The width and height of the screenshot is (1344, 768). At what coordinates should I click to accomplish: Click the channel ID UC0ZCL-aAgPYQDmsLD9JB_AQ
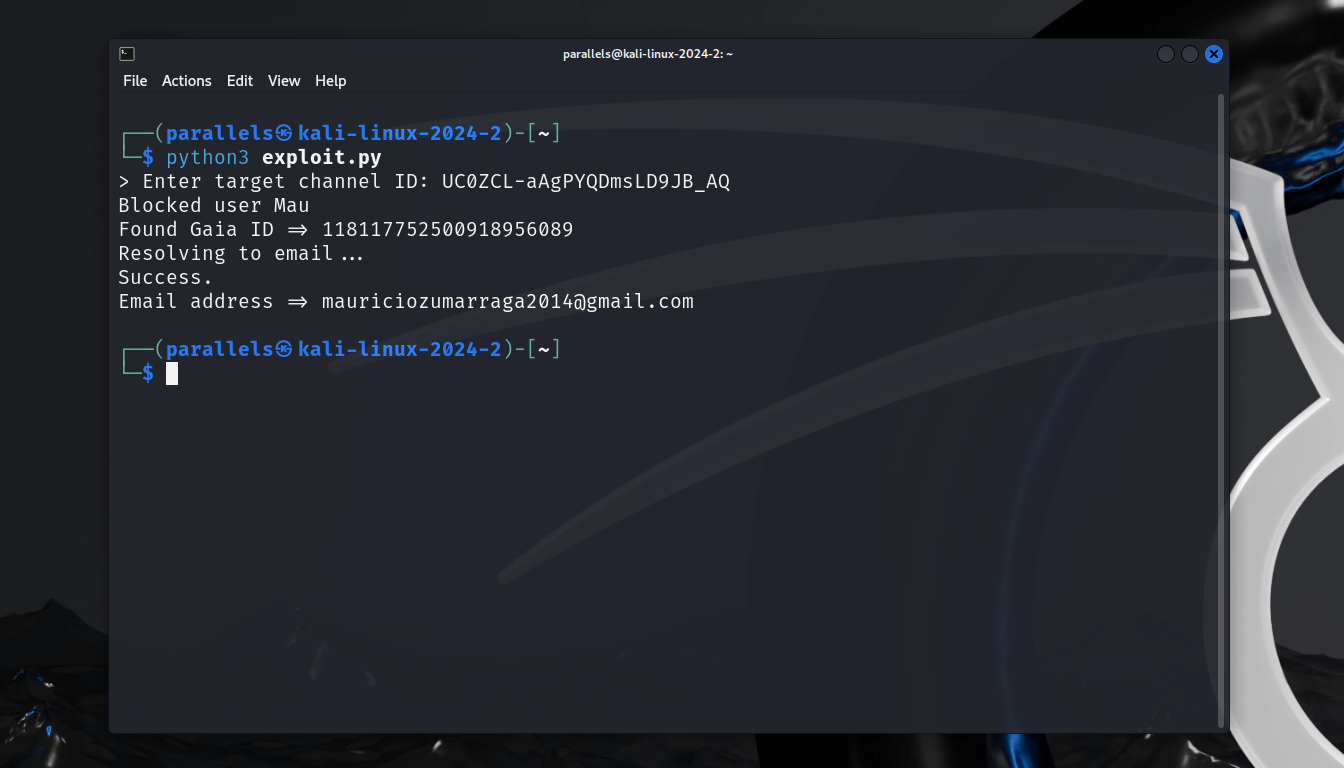tap(586, 182)
